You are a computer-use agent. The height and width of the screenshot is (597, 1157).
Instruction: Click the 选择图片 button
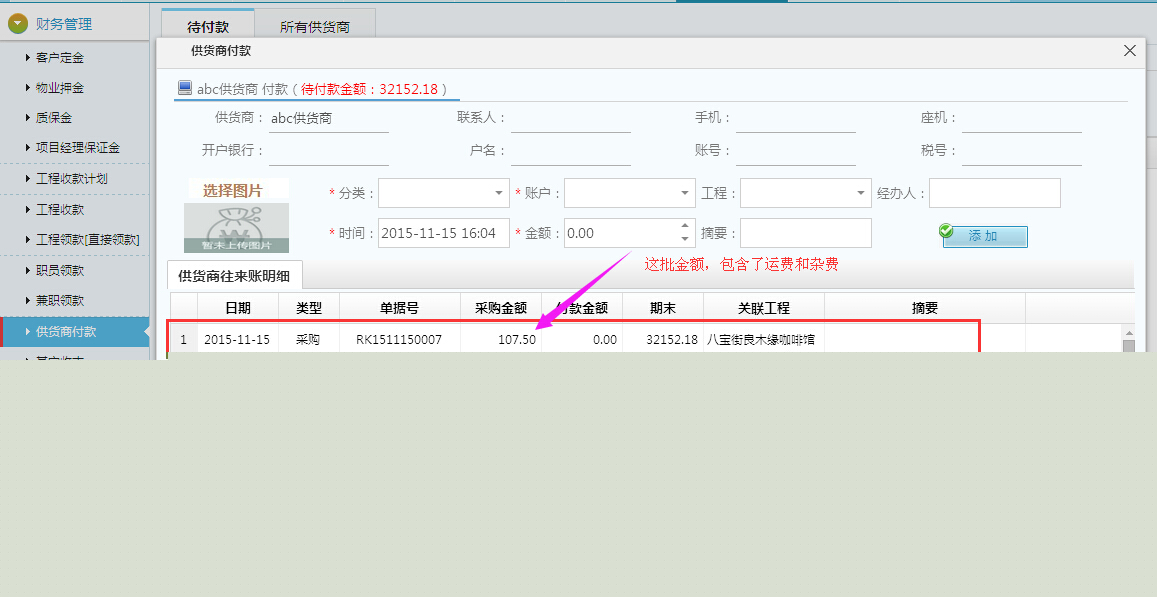point(236,190)
